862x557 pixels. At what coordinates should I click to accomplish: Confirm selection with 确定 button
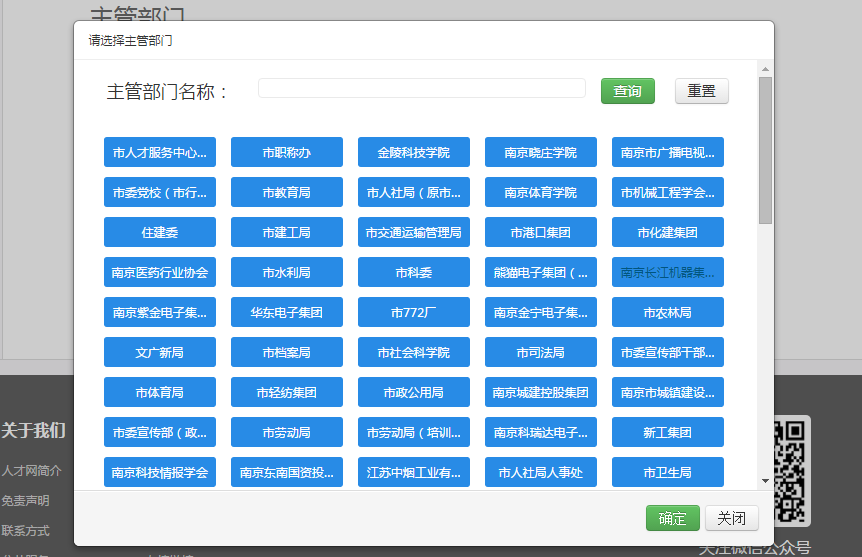[672, 518]
